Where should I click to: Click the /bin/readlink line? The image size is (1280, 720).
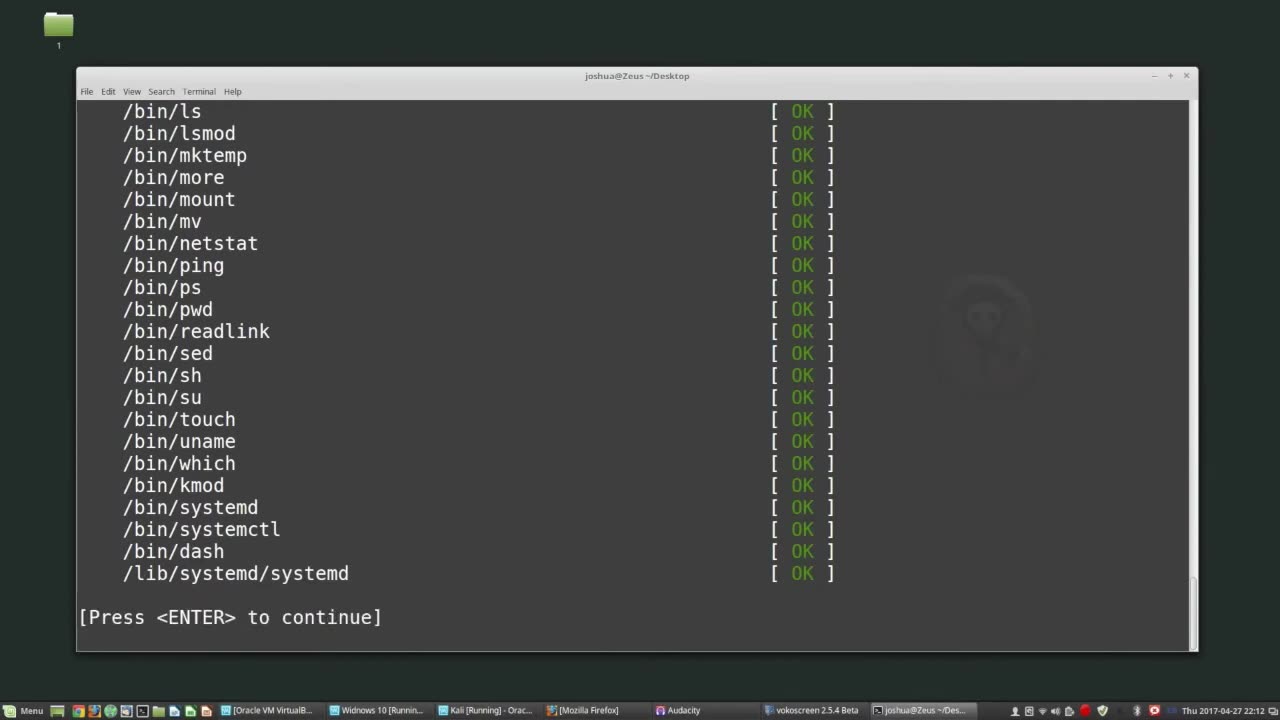click(x=196, y=331)
